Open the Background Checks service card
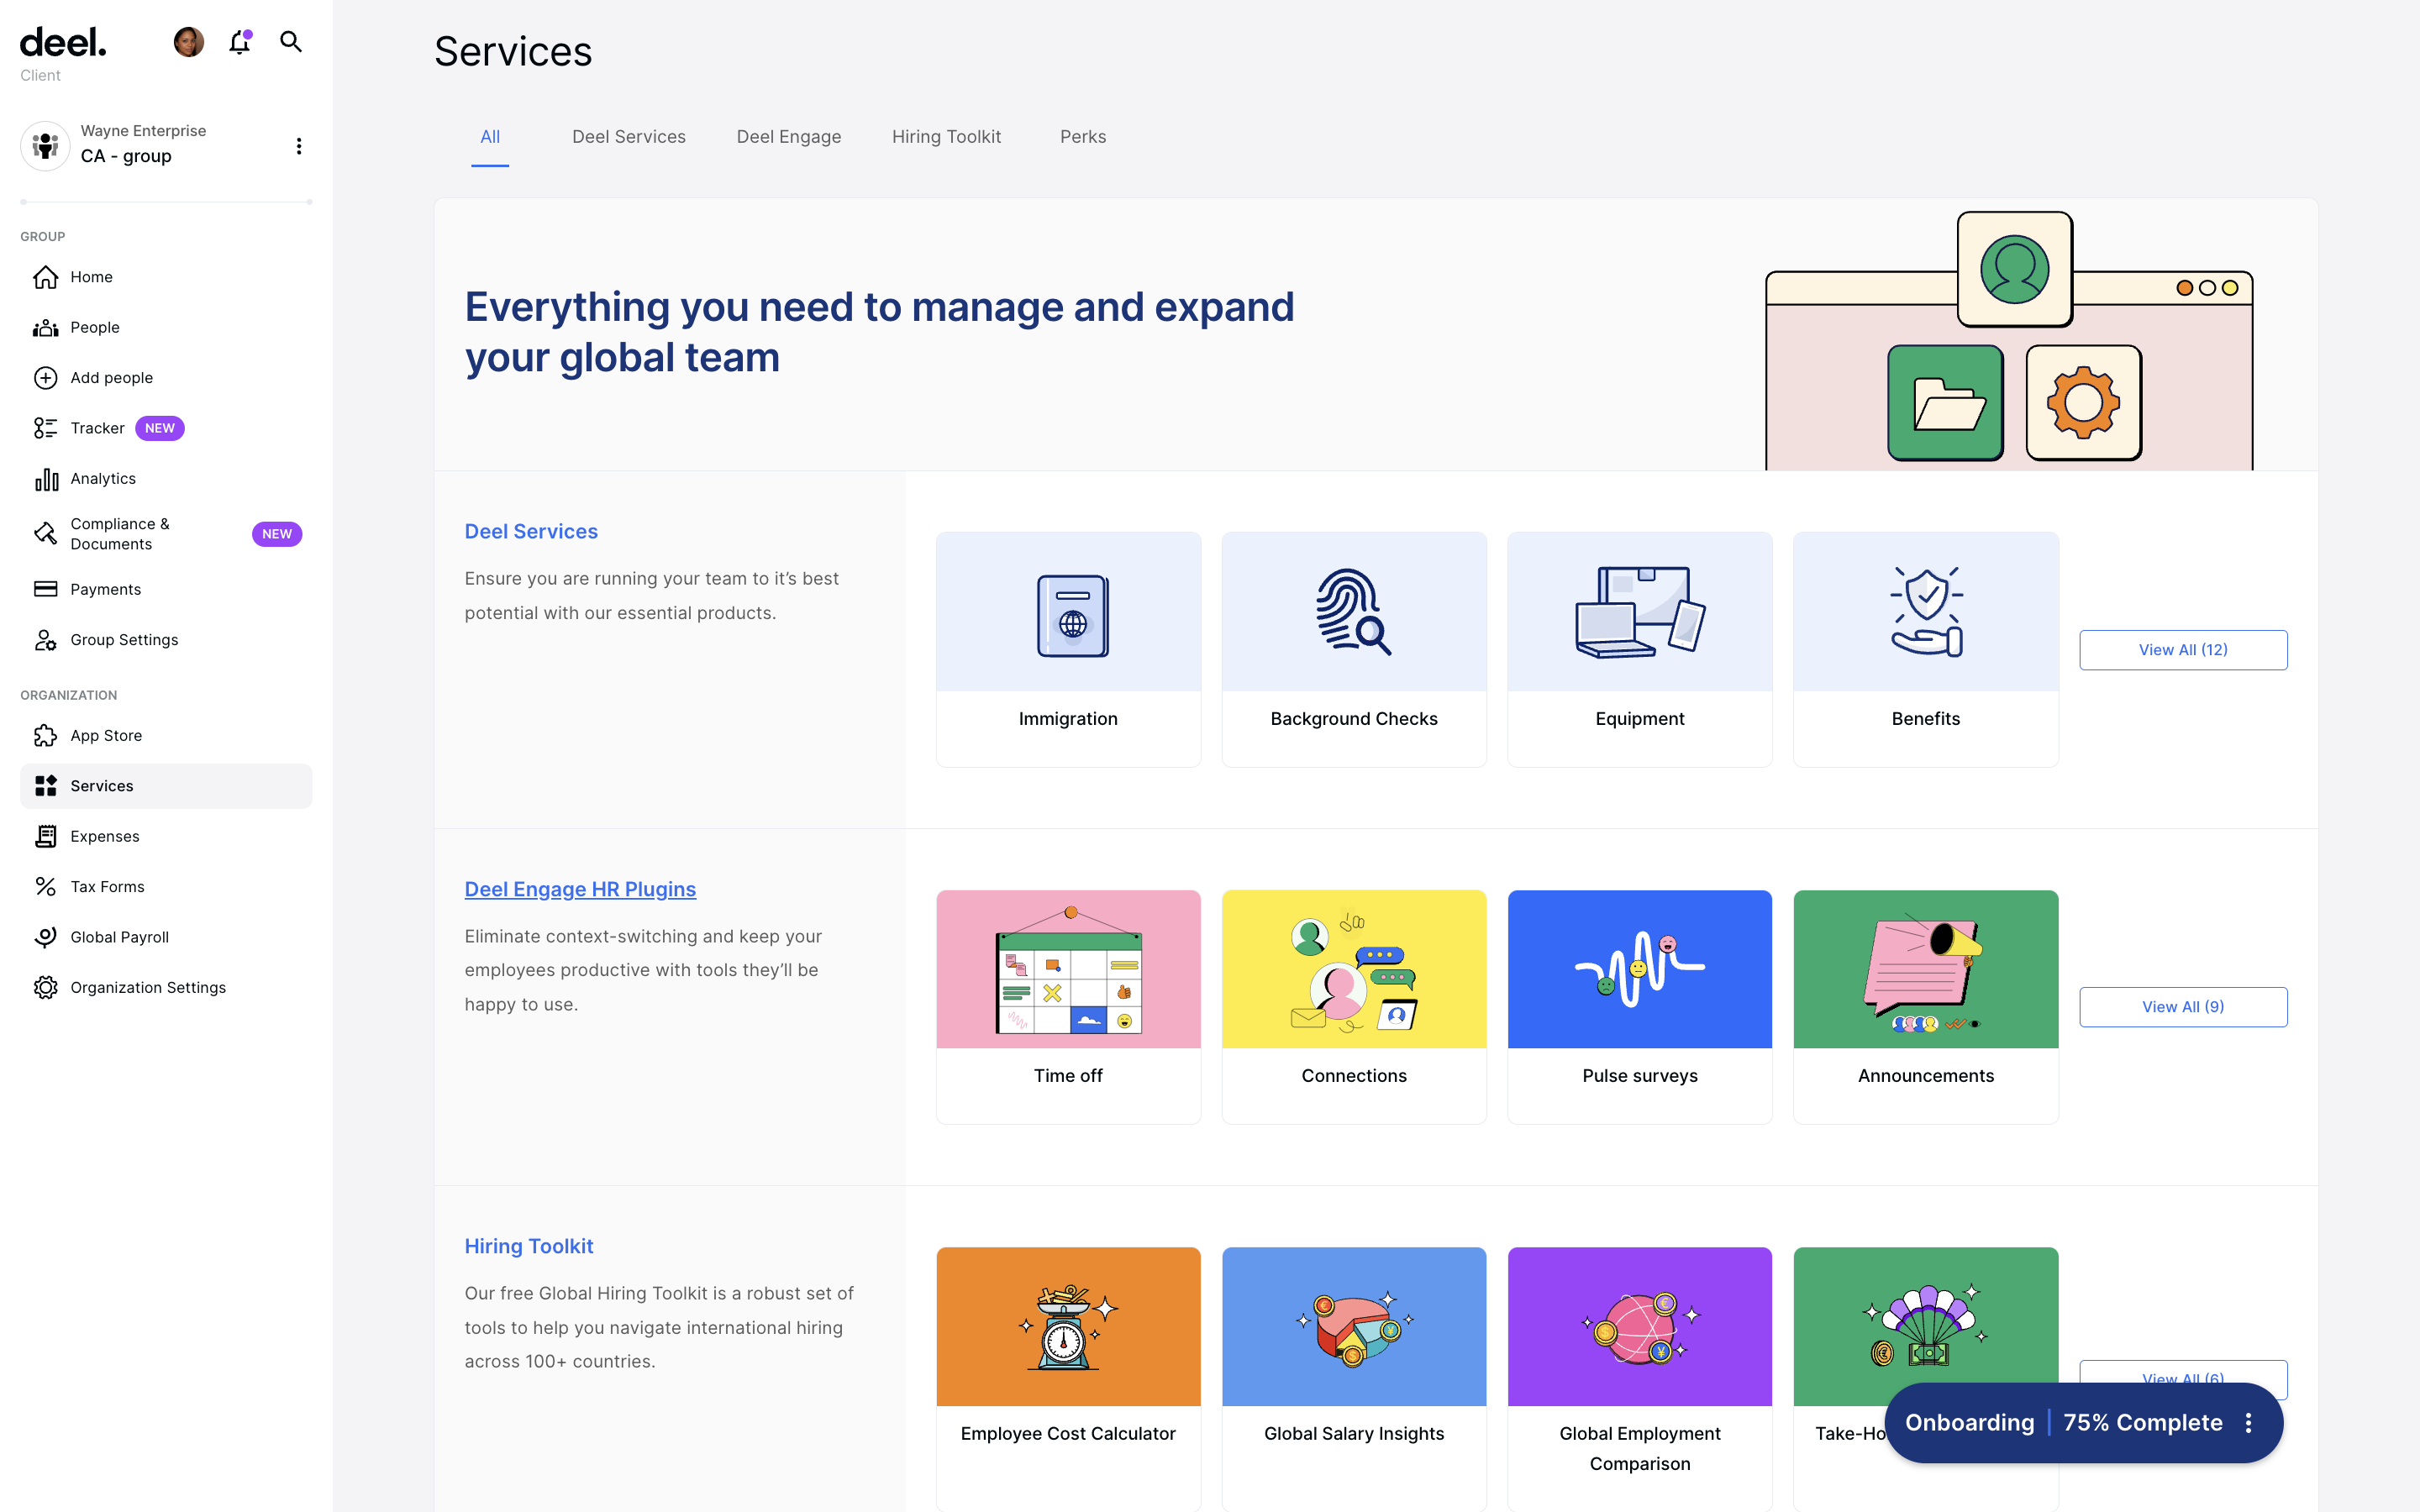Image resolution: width=2420 pixels, height=1512 pixels. 1353,649
